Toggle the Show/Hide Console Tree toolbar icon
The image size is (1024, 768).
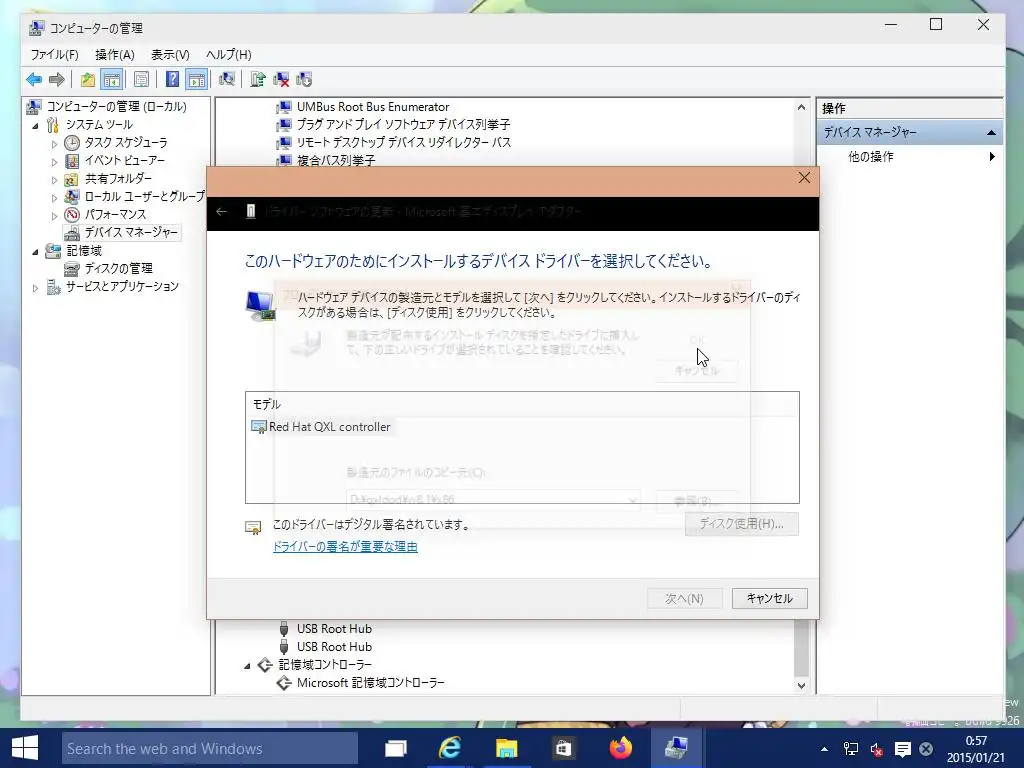pyautogui.click(x=112, y=80)
